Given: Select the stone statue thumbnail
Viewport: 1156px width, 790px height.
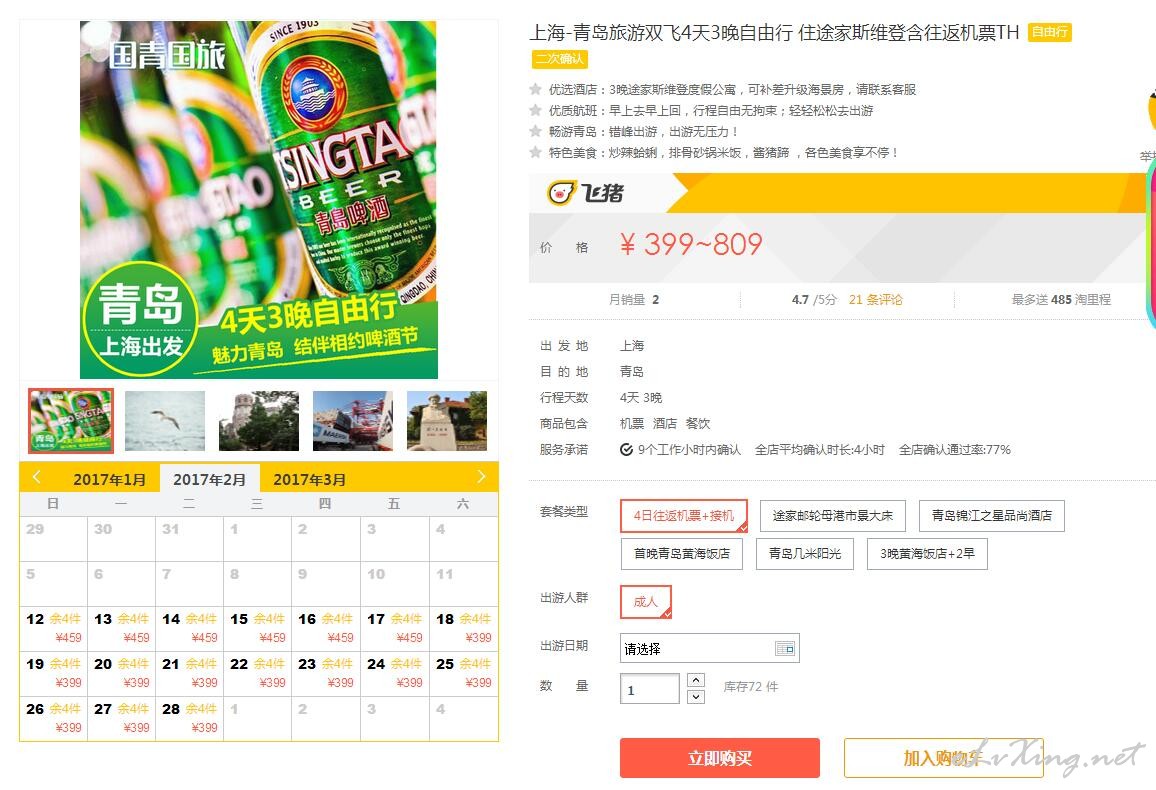Looking at the screenshot, I should click(447, 421).
